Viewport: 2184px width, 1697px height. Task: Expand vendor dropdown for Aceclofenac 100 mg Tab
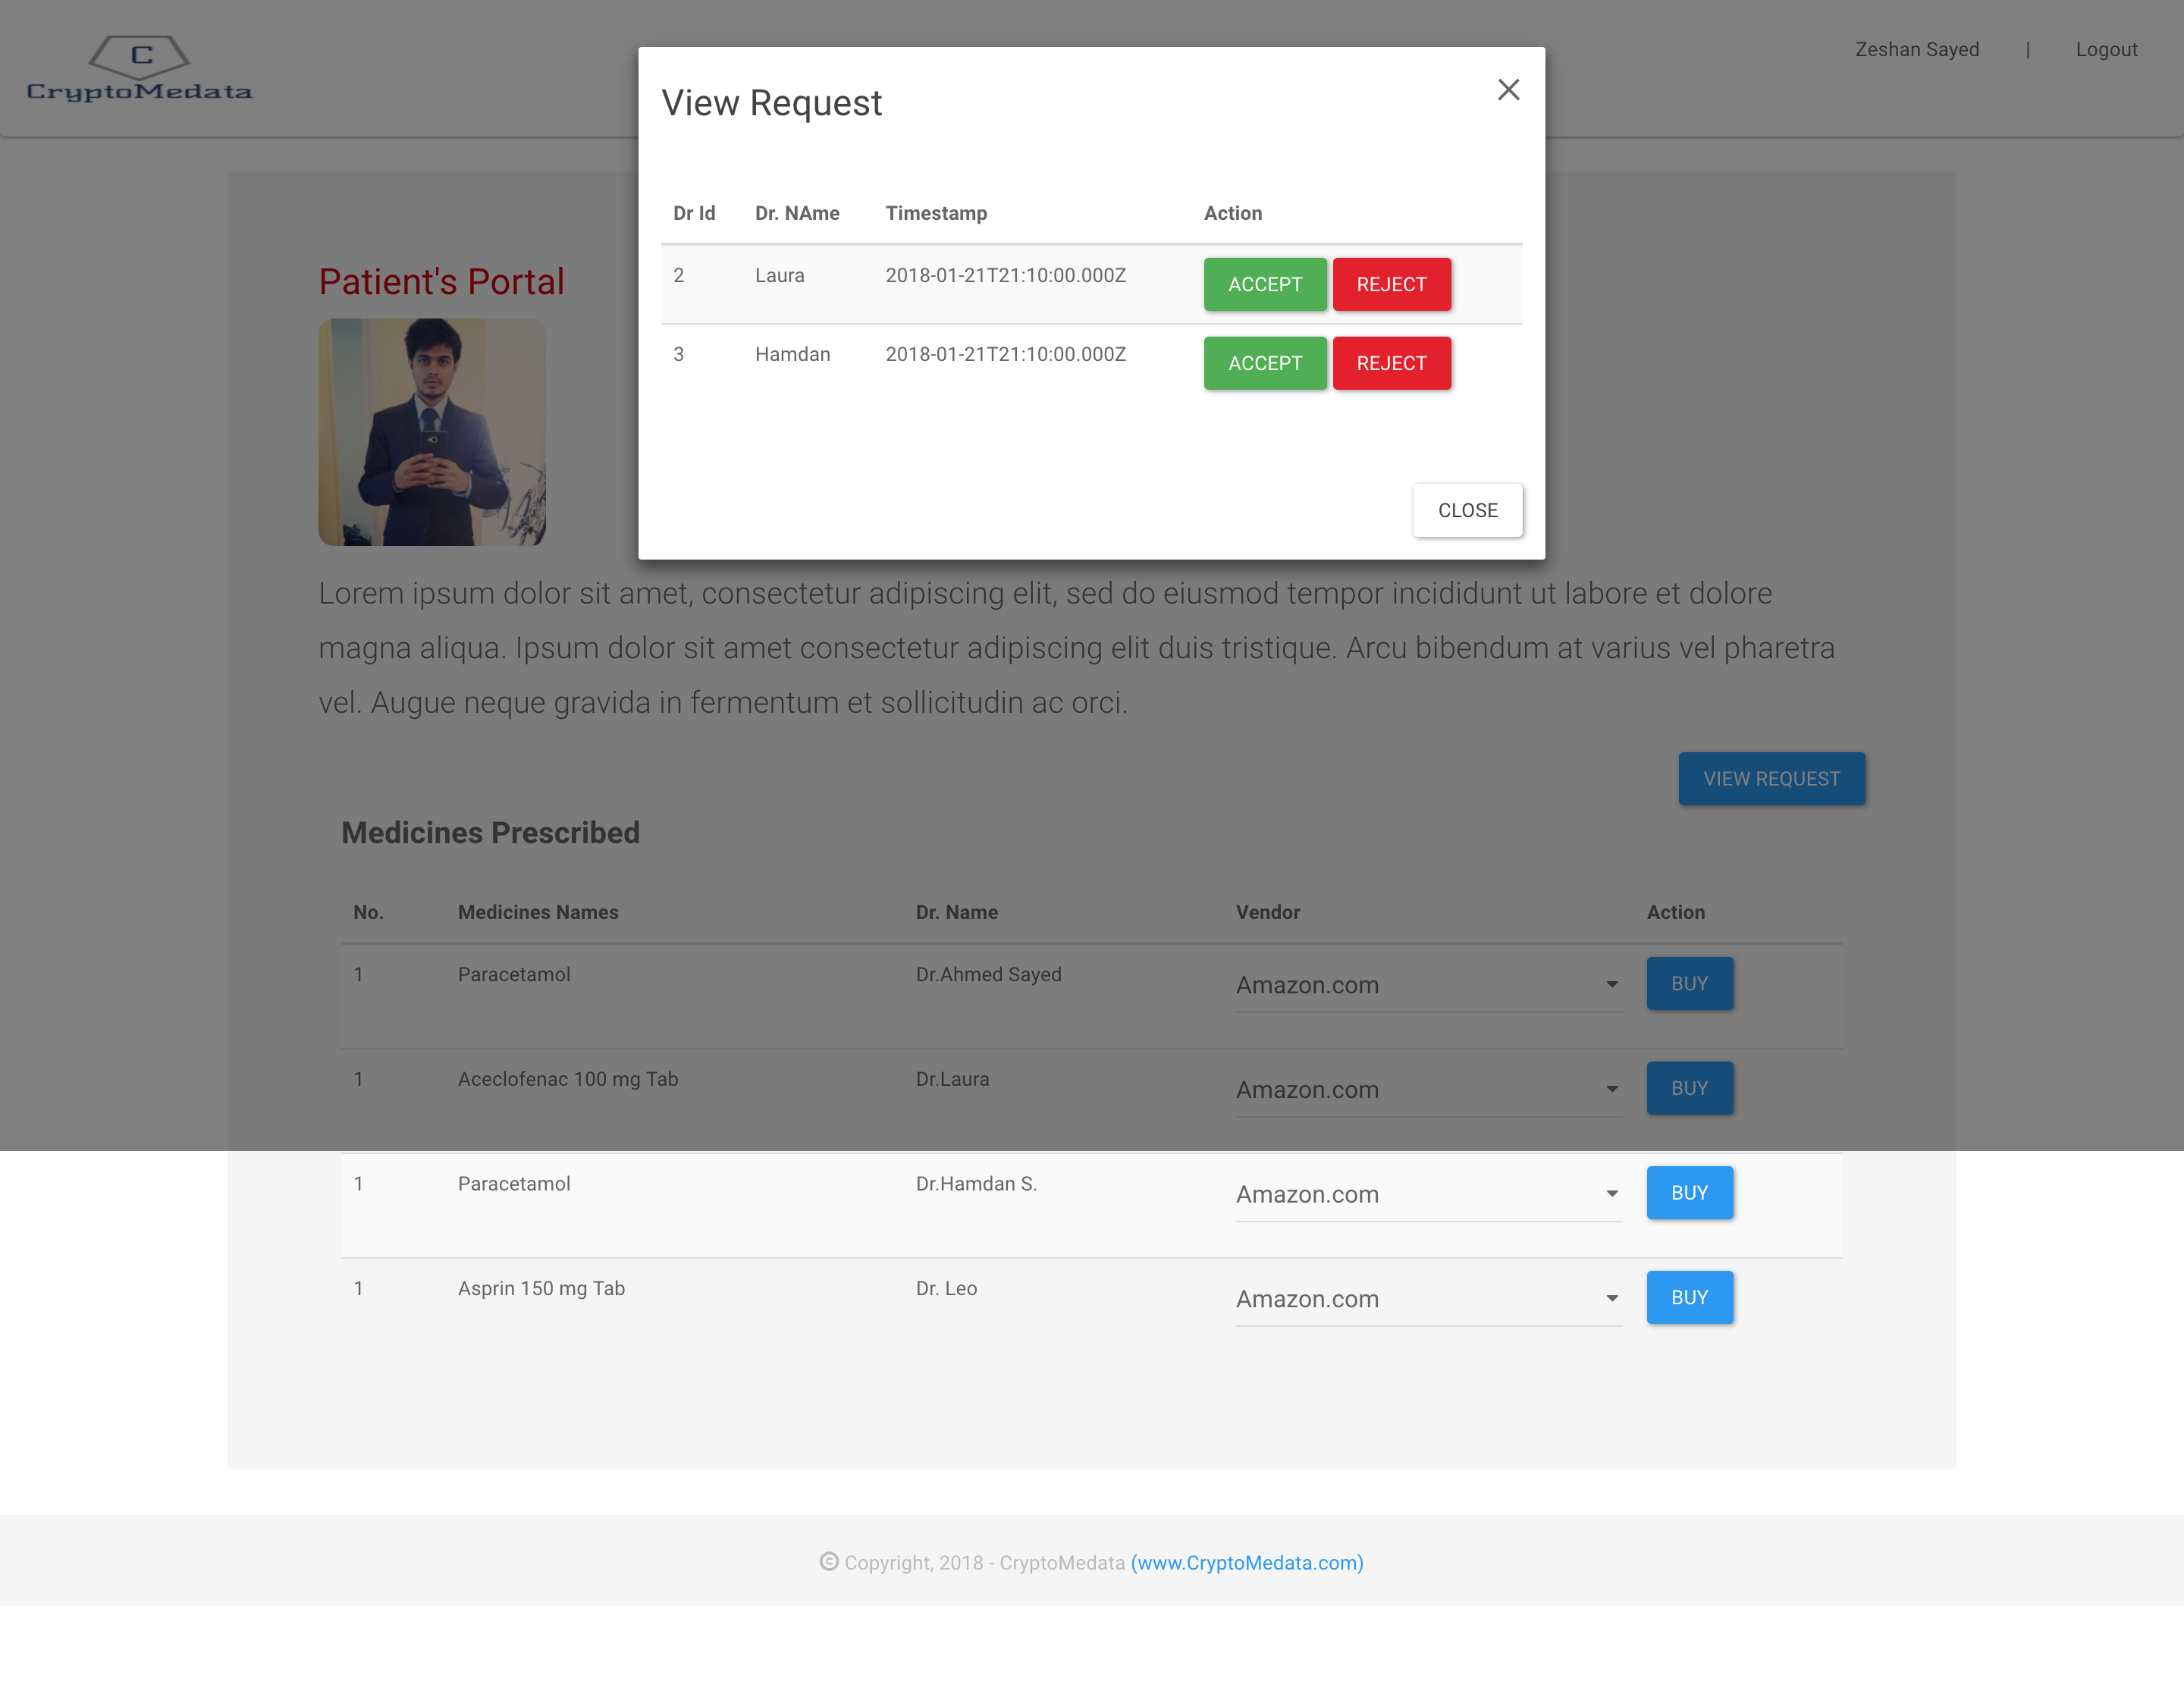click(1427, 1089)
